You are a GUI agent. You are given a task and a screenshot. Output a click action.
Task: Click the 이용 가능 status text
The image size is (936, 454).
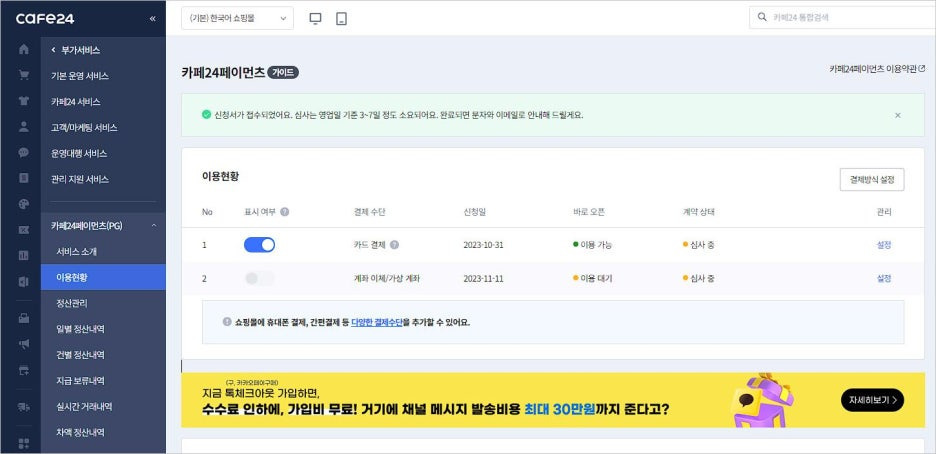click(596, 245)
